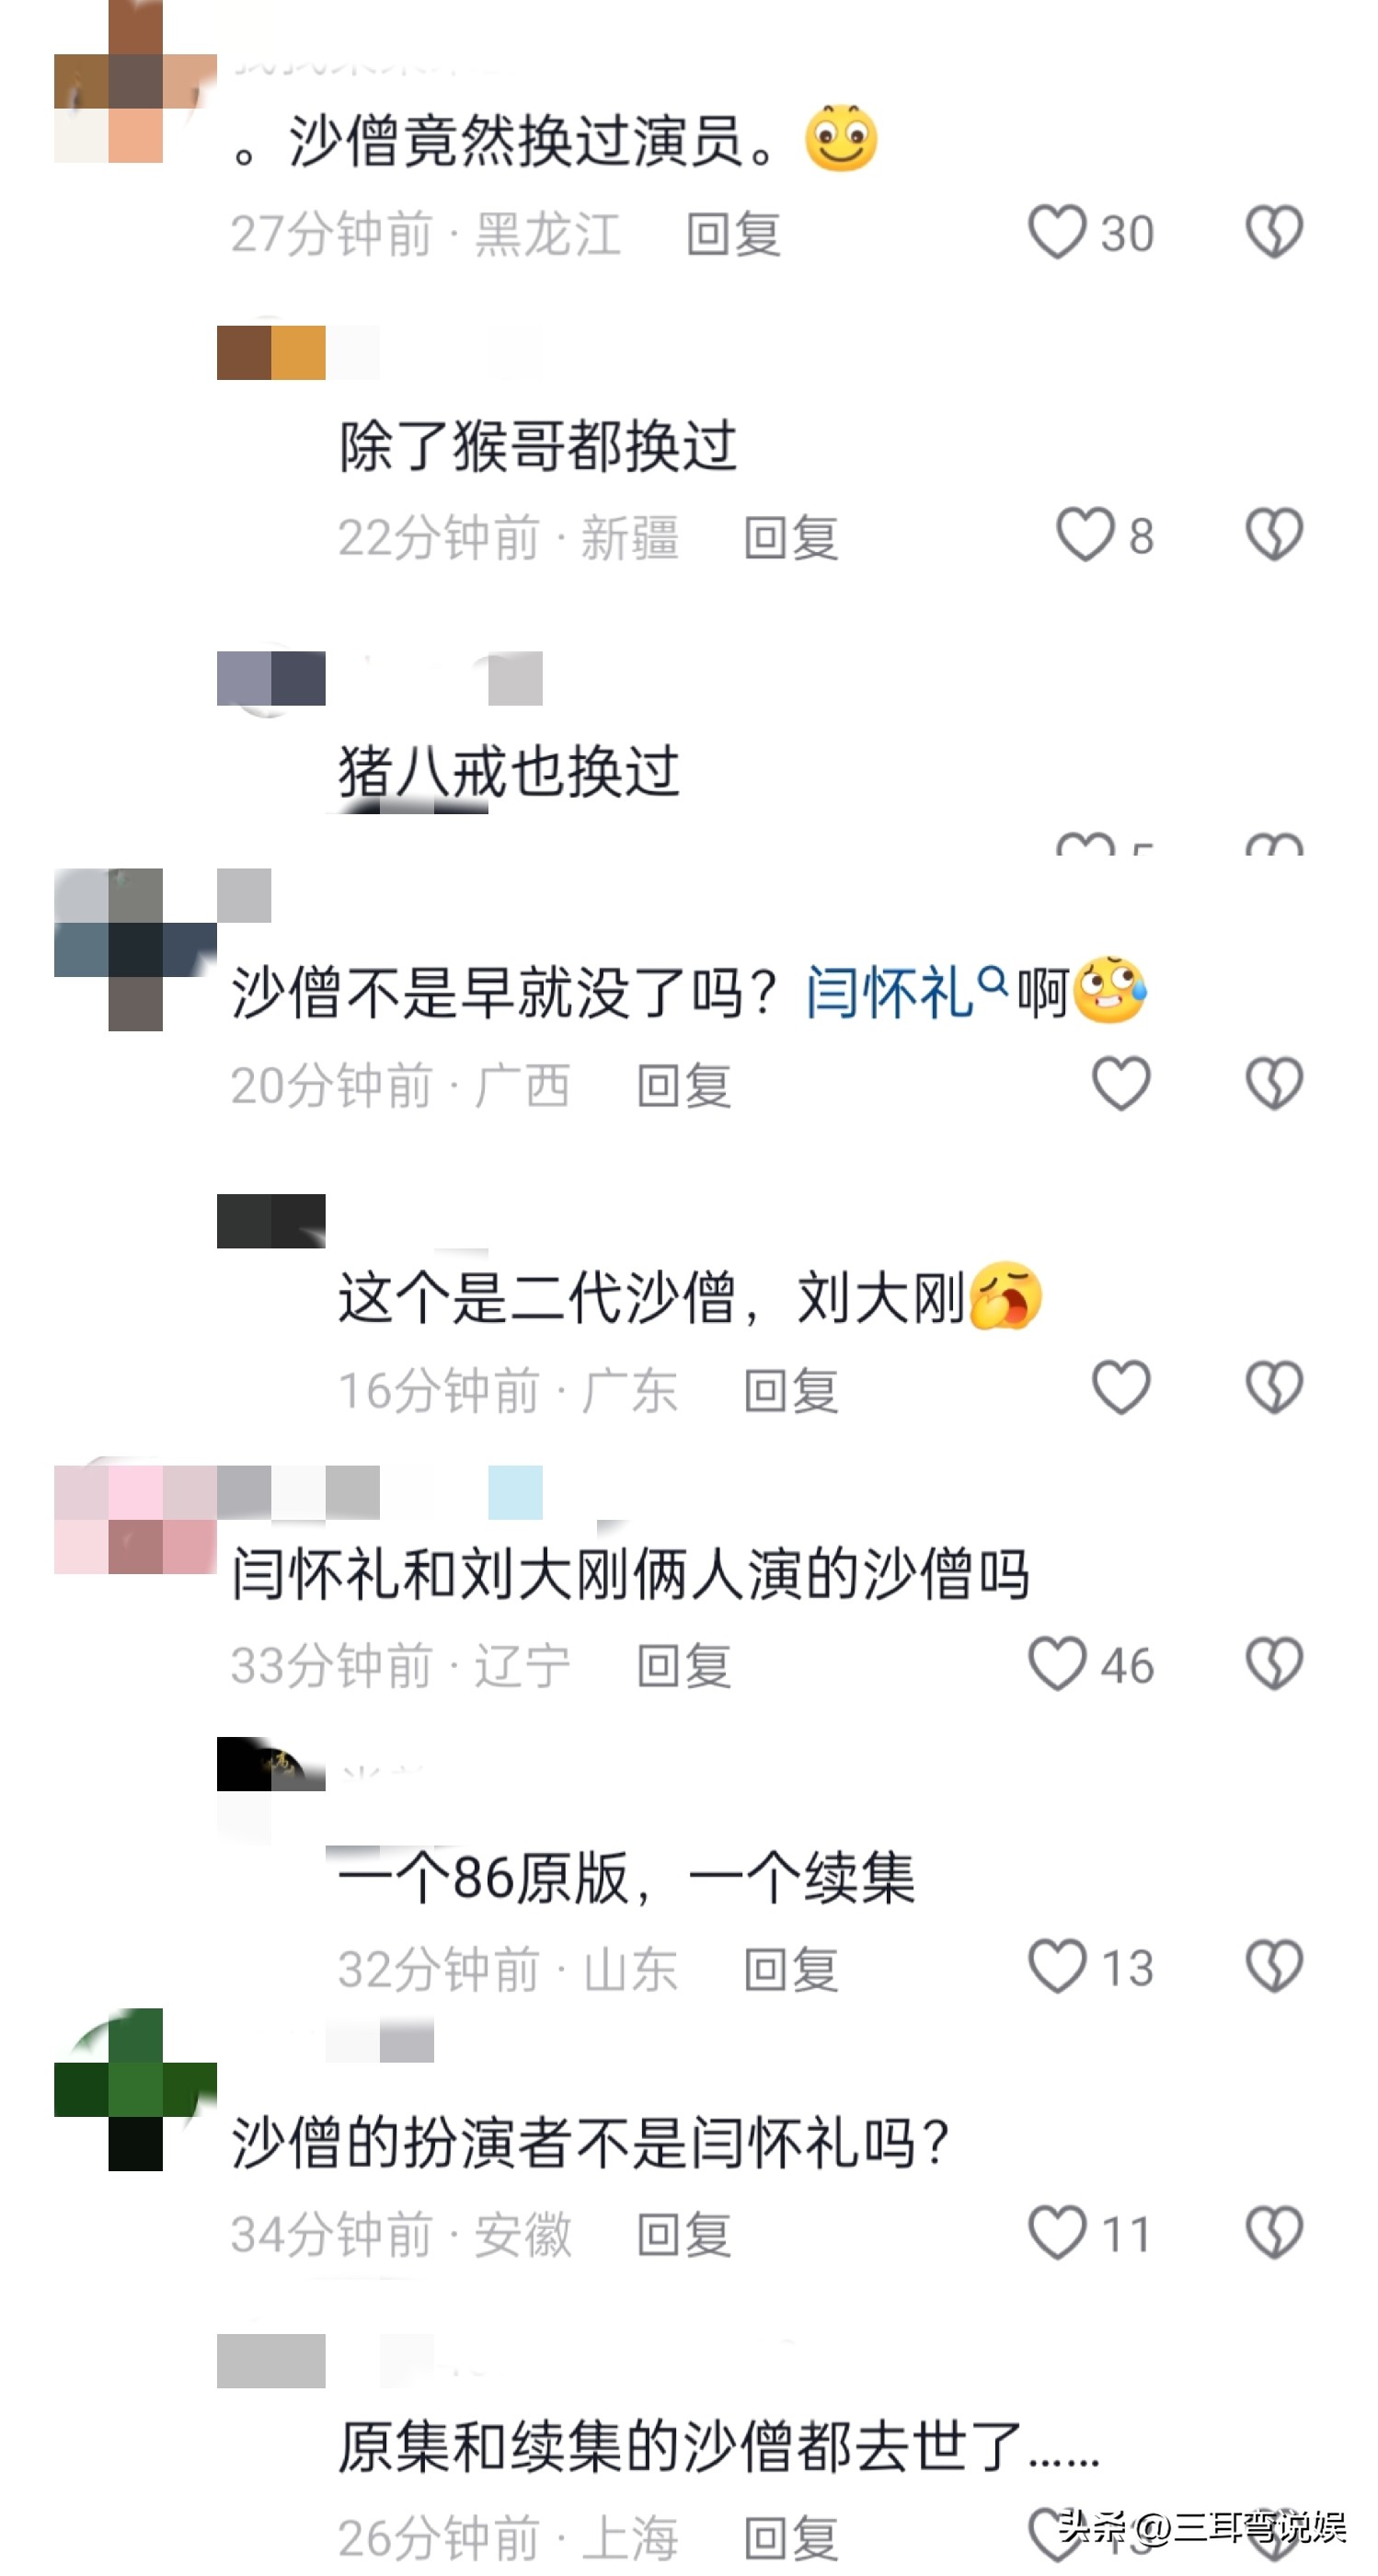This screenshot has width=1378, height=2576.
Task: Reply to the 黑龙江 comment
Action: pyautogui.click(x=733, y=235)
